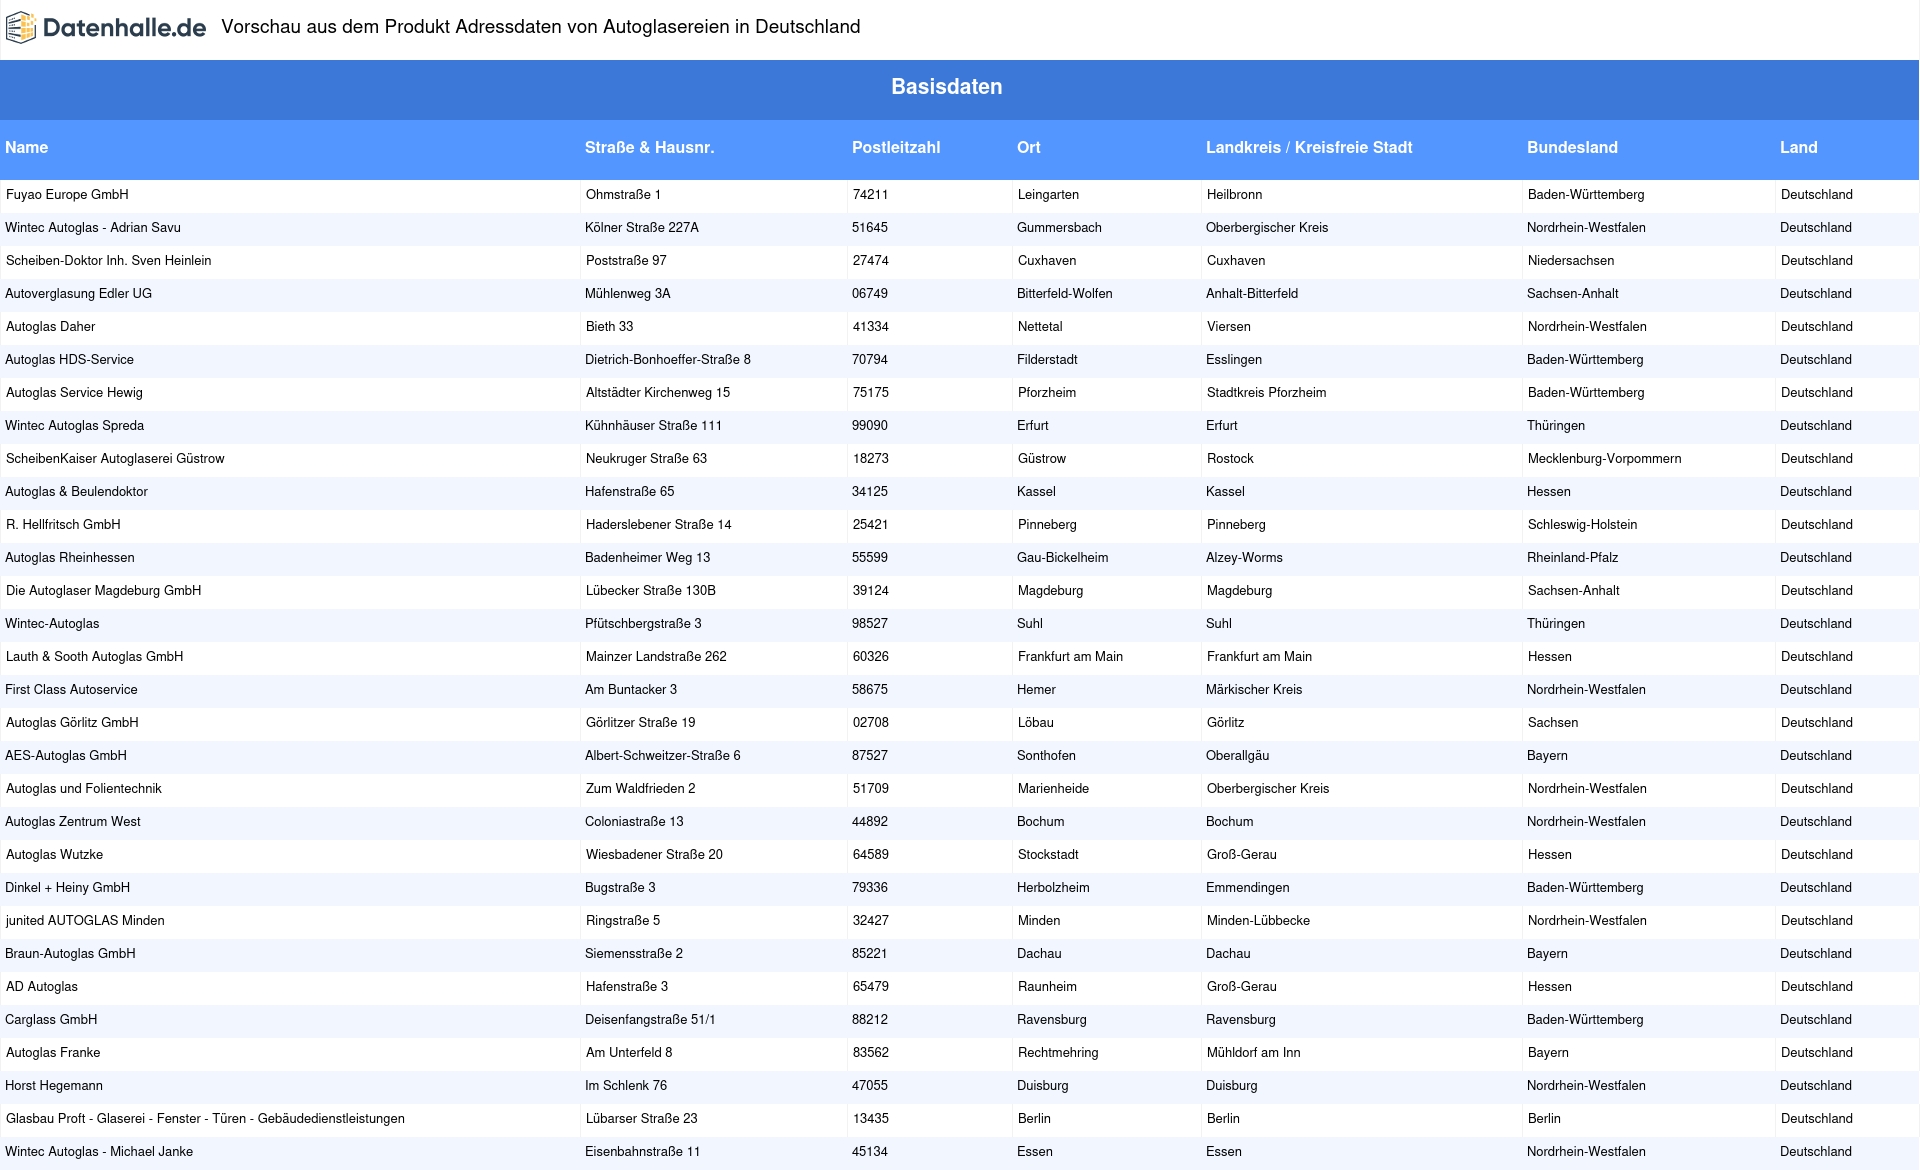Select Autoglas Zentrum West
The width and height of the screenshot is (1920, 1170).
coord(73,822)
